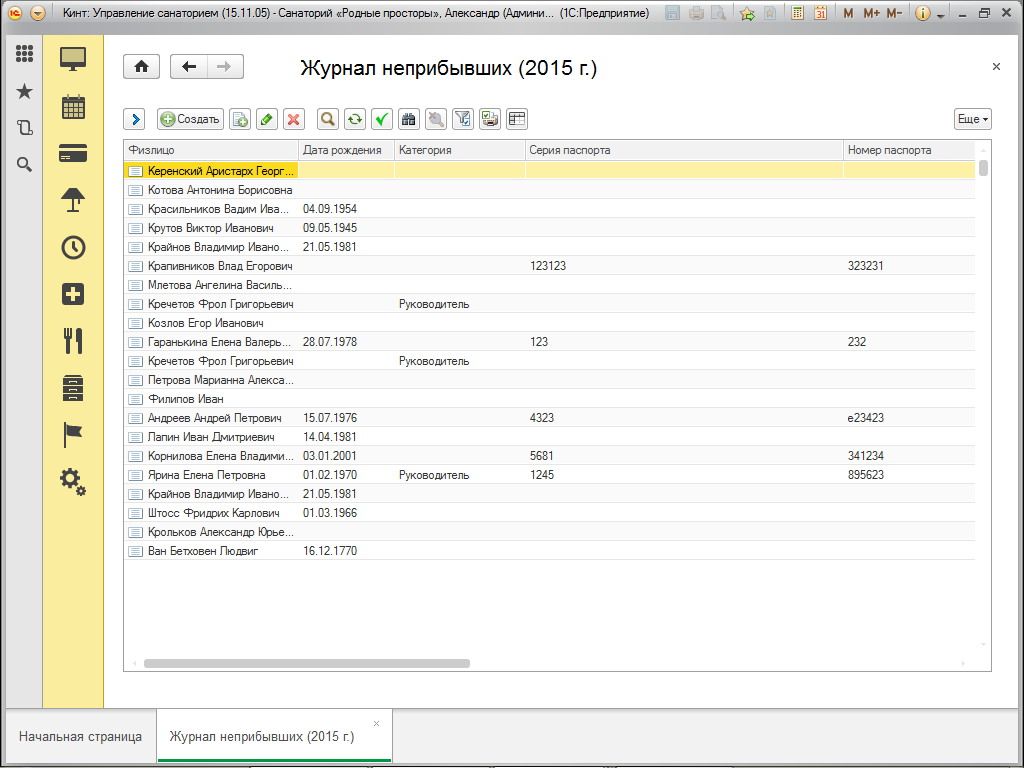This screenshot has width=1024, height=768.
Task: Click the green pencil edit icon
Action: [266, 119]
